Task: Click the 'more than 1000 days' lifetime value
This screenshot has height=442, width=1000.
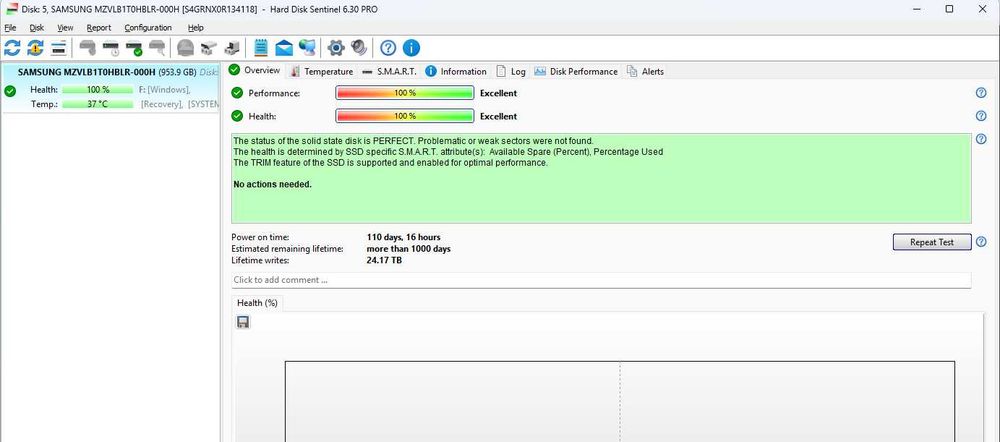Action: pos(409,249)
